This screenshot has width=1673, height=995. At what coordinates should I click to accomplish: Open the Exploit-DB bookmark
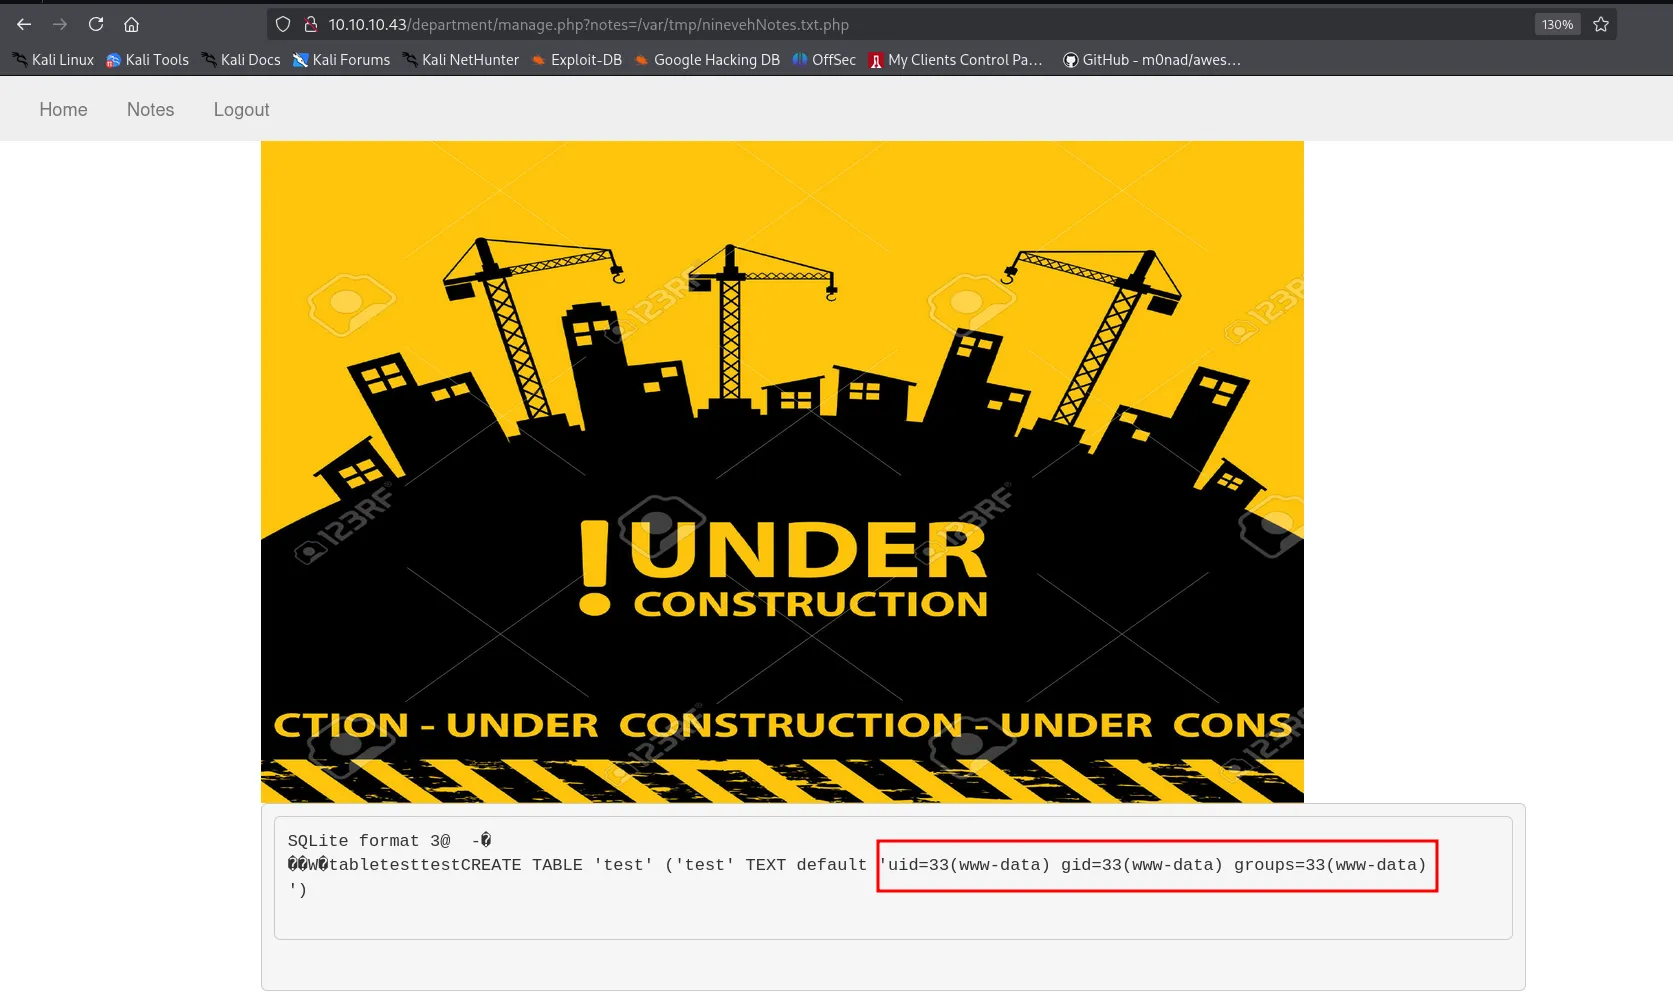(x=577, y=60)
